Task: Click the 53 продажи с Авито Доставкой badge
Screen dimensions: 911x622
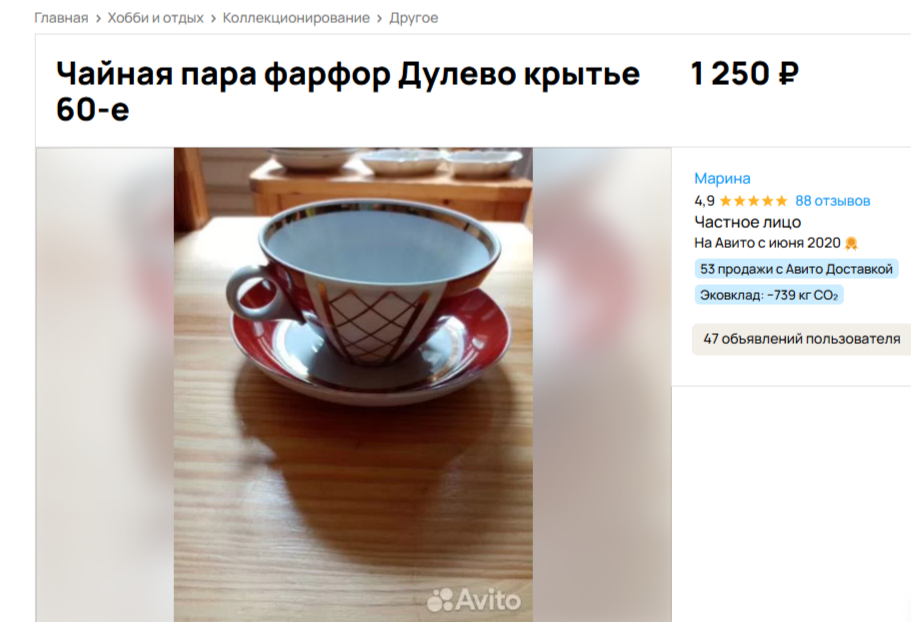Action: point(796,269)
